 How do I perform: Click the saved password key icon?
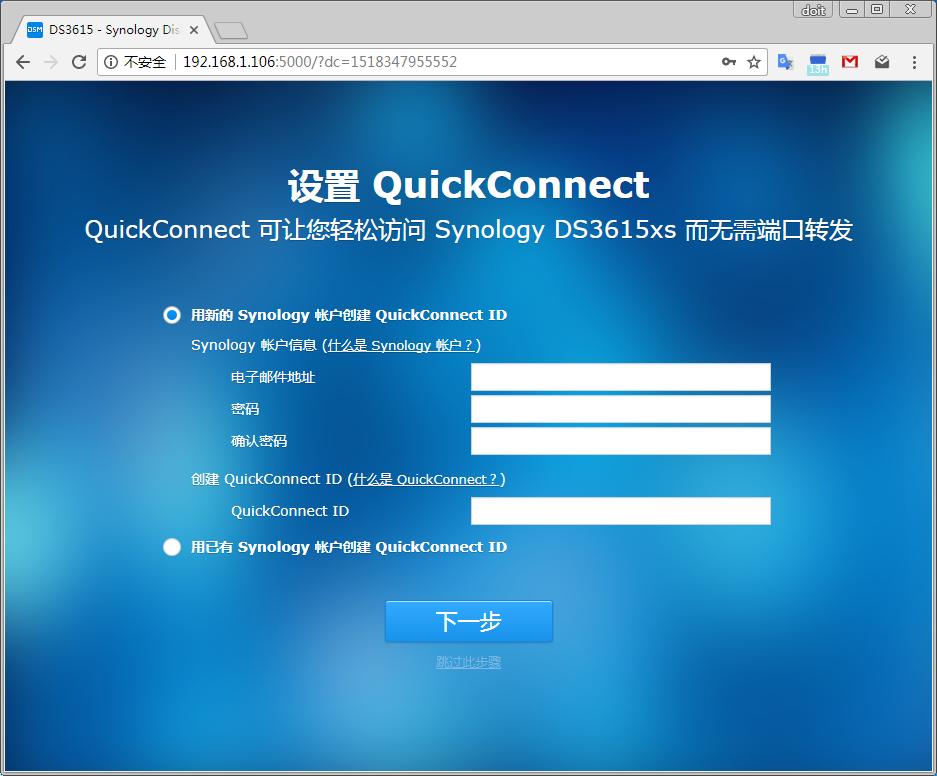point(728,62)
